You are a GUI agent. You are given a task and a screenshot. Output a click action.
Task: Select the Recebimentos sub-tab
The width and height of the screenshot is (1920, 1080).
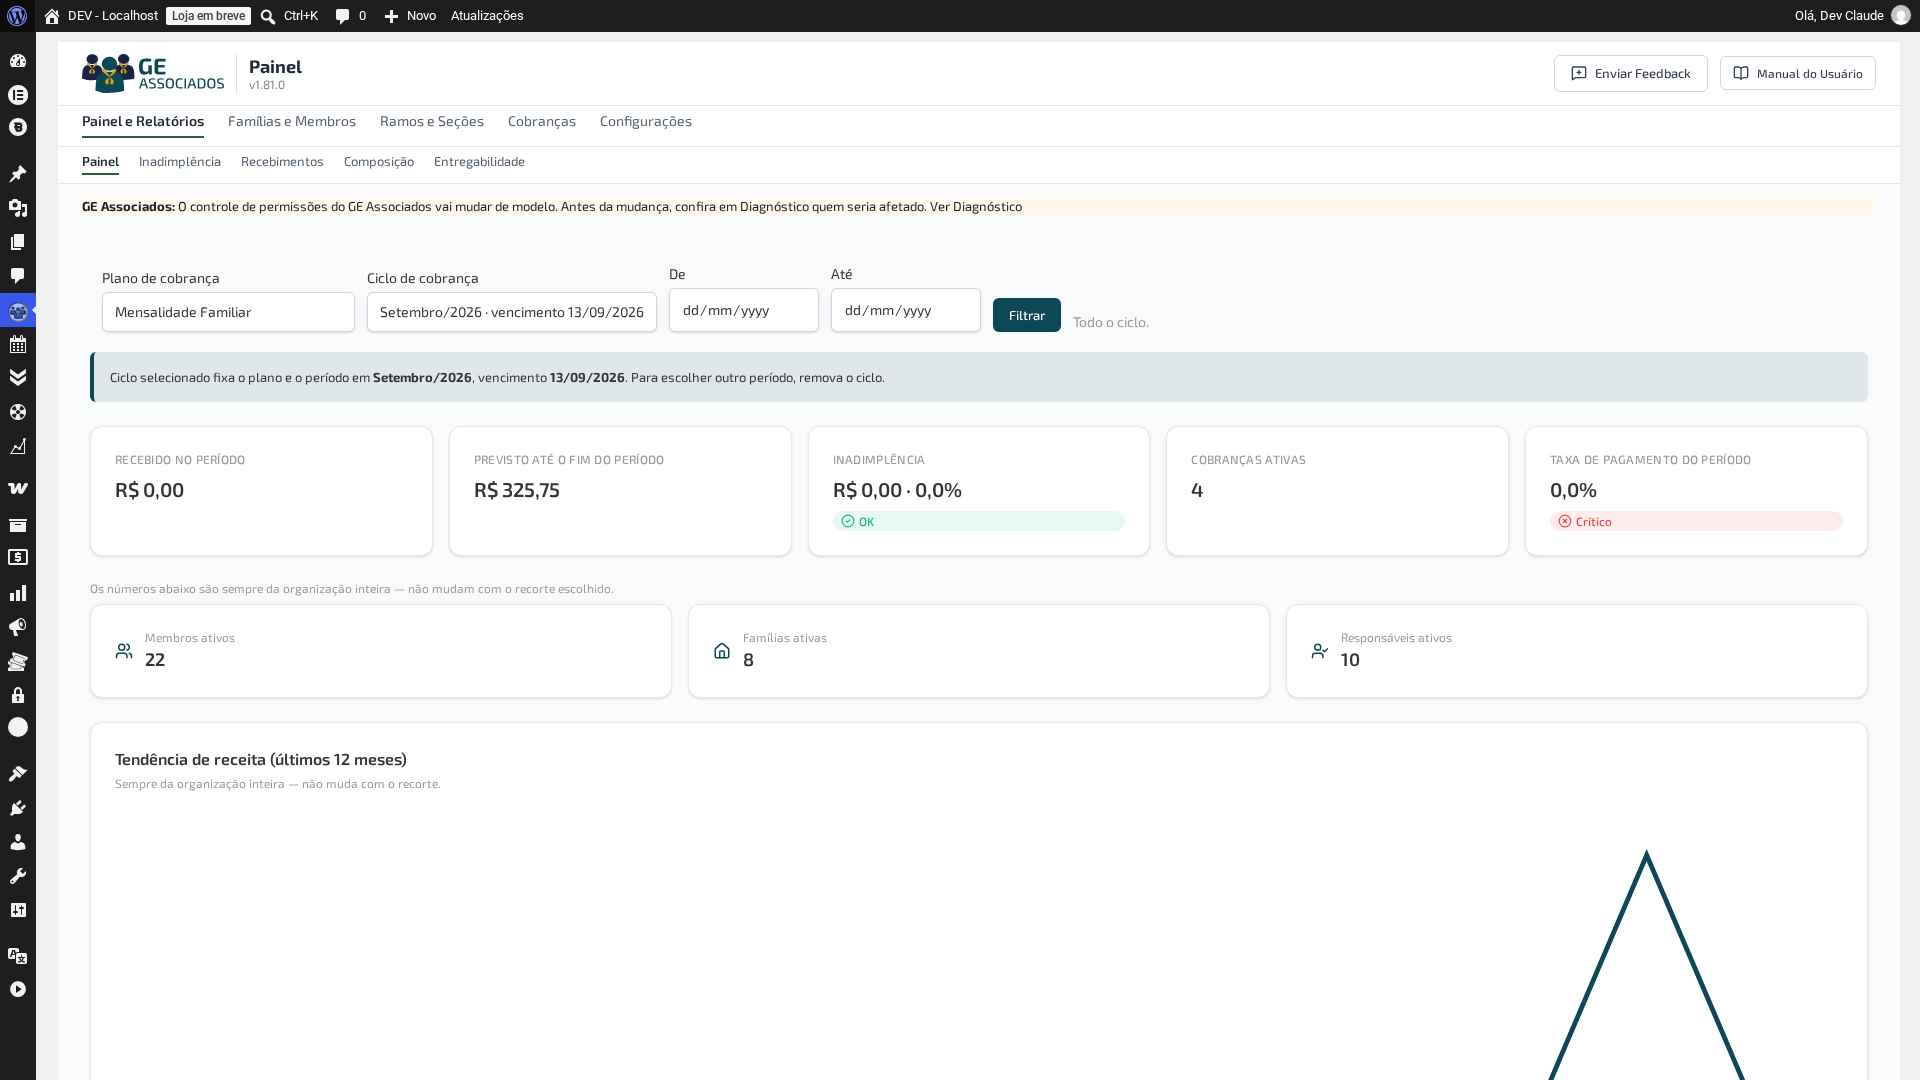click(282, 161)
